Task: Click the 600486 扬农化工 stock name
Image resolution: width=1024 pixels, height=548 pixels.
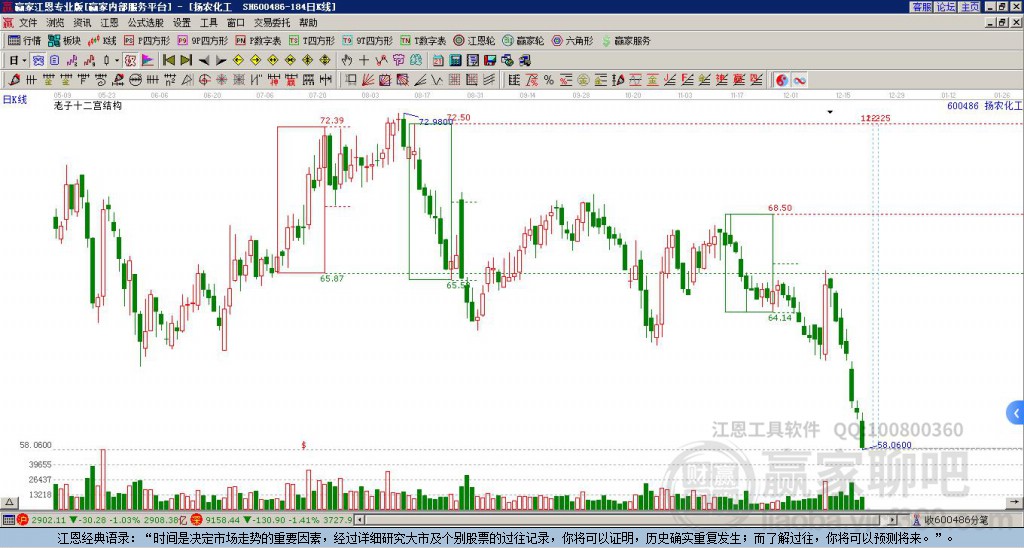Action: point(984,105)
